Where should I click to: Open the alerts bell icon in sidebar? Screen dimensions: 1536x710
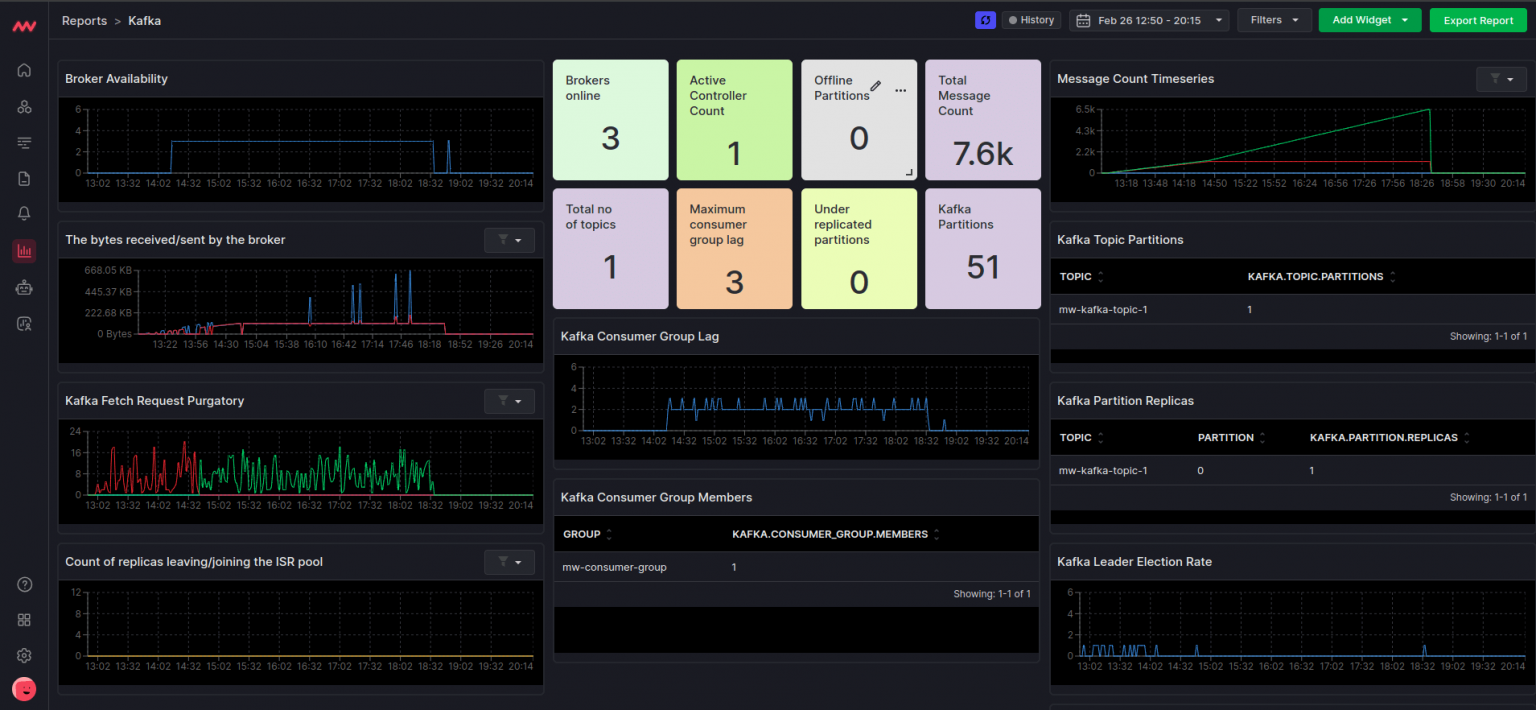24,214
